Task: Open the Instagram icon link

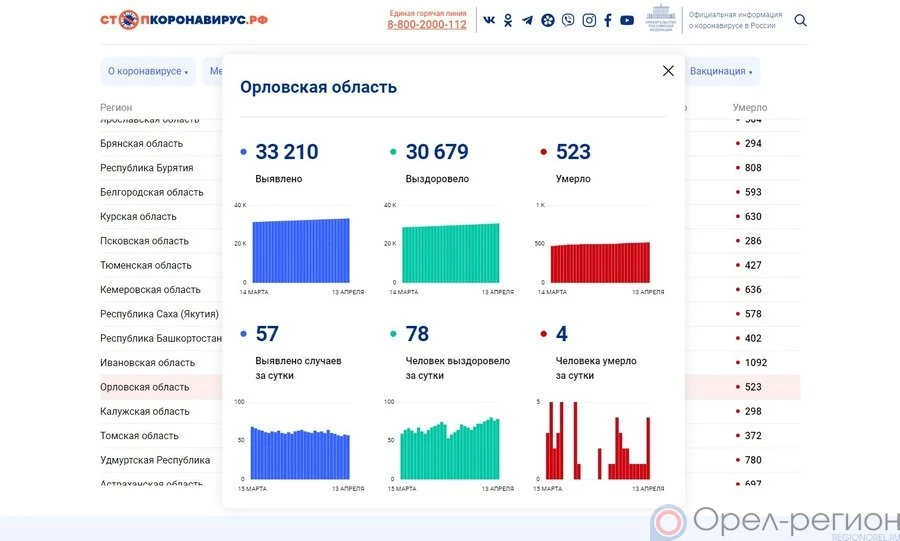Action: click(589, 20)
